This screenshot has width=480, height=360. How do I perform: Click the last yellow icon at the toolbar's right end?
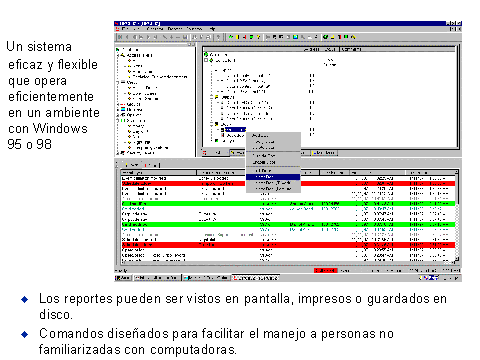353,37
